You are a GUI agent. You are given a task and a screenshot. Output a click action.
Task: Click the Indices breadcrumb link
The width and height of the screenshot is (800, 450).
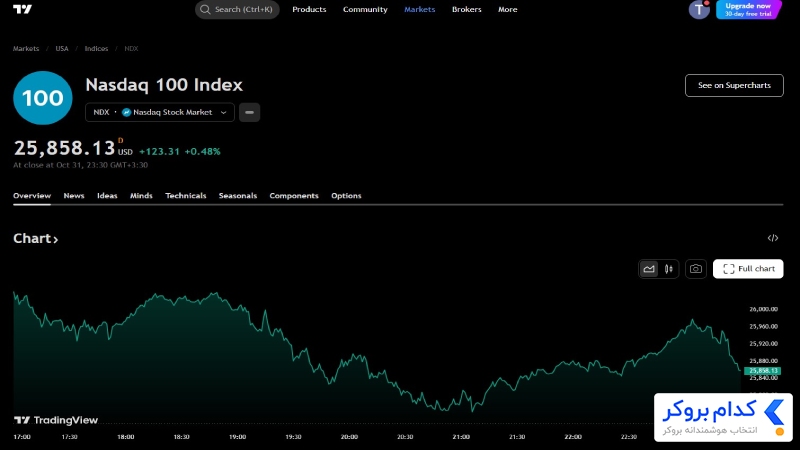pos(96,48)
